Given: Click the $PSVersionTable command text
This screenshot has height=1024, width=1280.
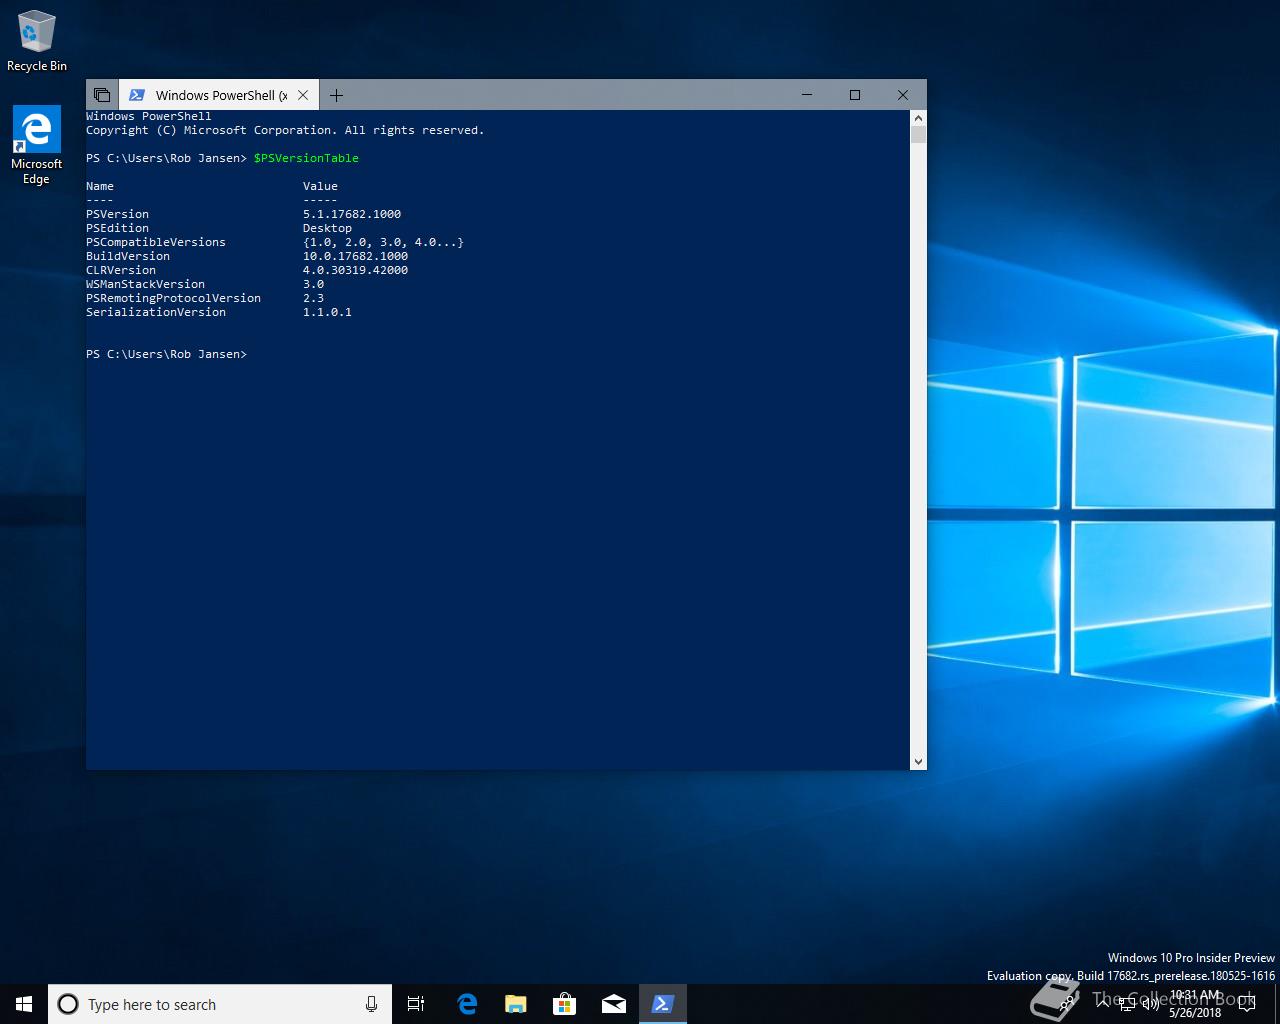Looking at the screenshot, I should (x=306, y=158).
